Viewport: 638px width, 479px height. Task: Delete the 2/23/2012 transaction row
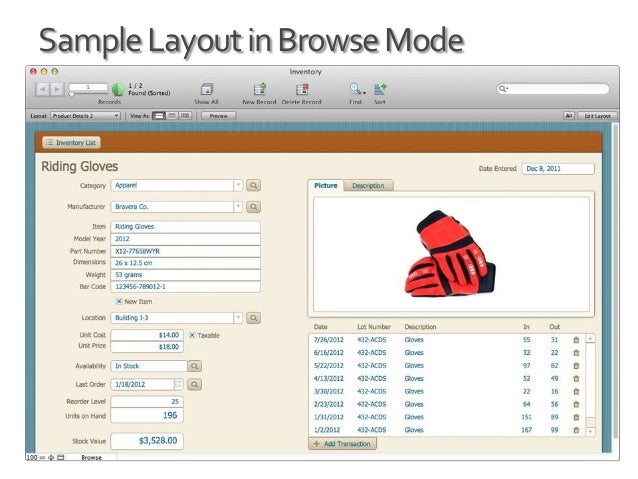click(576, 405)
